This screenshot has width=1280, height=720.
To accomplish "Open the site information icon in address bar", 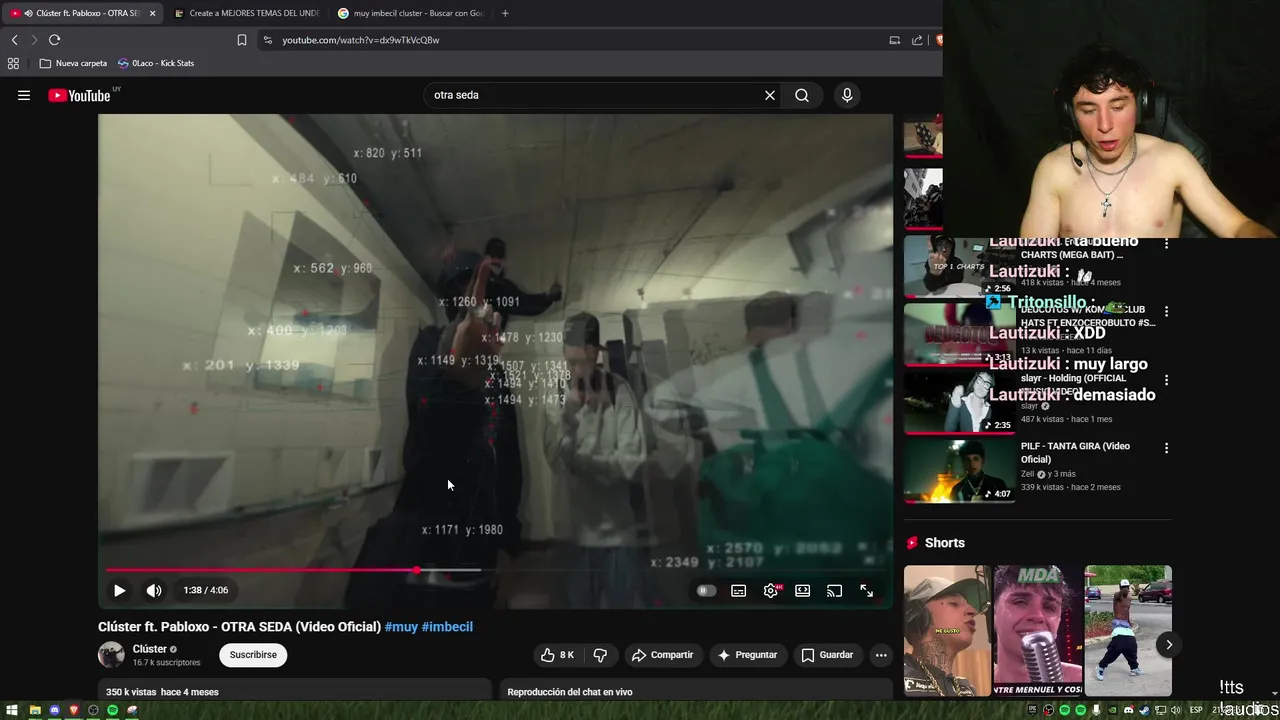I will (267, 40).
